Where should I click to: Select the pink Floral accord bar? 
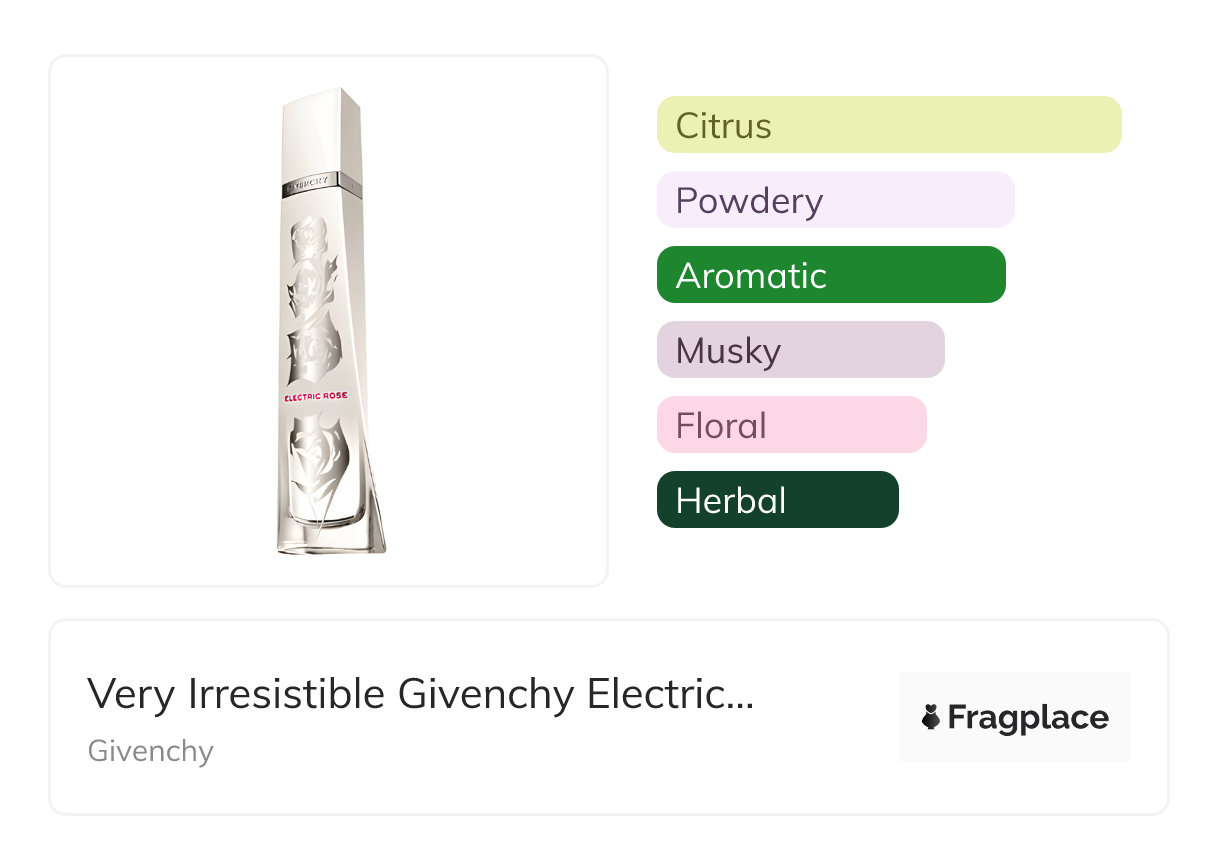click(x=791, y=425)
